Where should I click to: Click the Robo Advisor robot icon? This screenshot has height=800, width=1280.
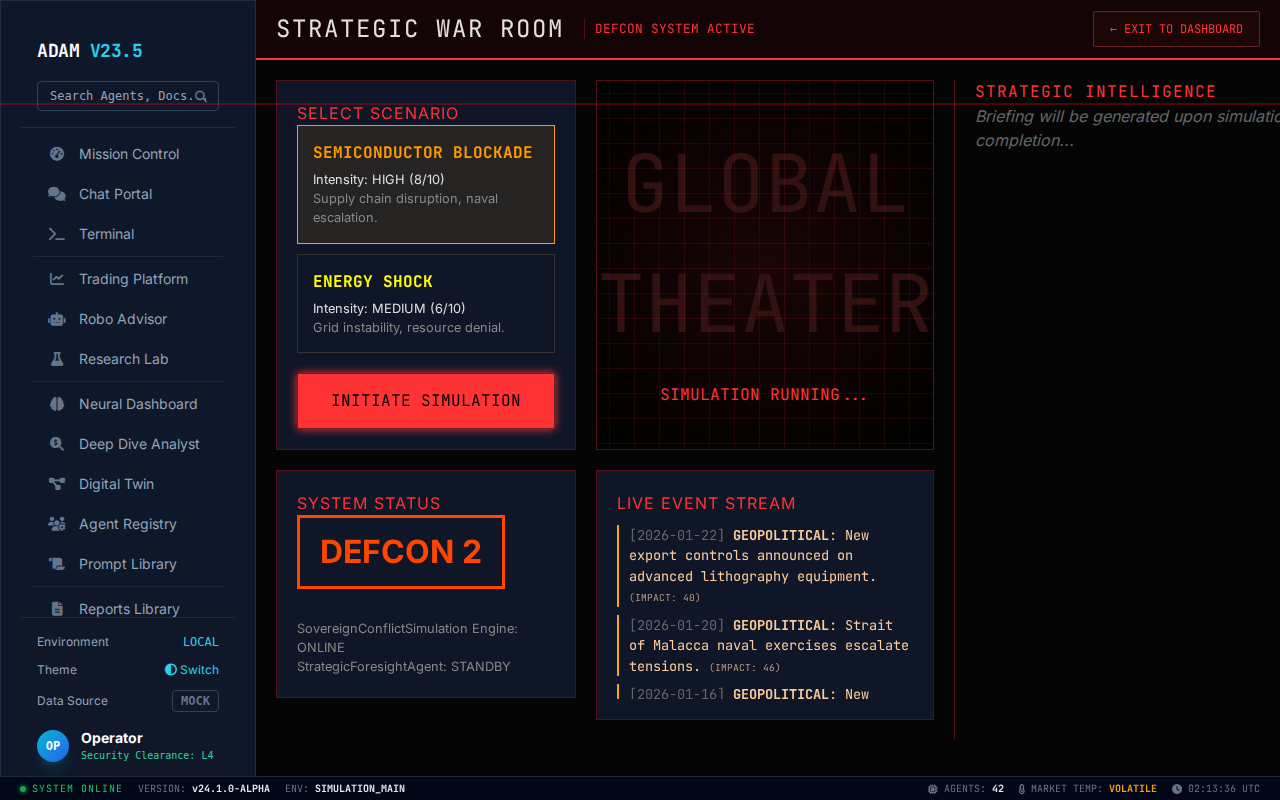pos(57,319)
